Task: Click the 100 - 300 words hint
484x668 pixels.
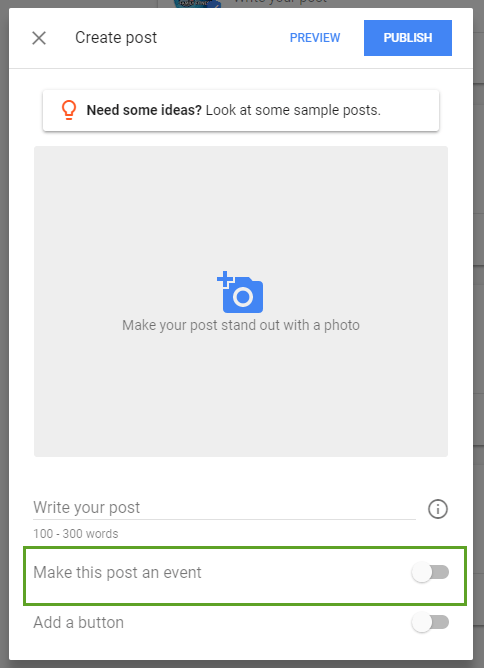Action: [x=76, y=534]
